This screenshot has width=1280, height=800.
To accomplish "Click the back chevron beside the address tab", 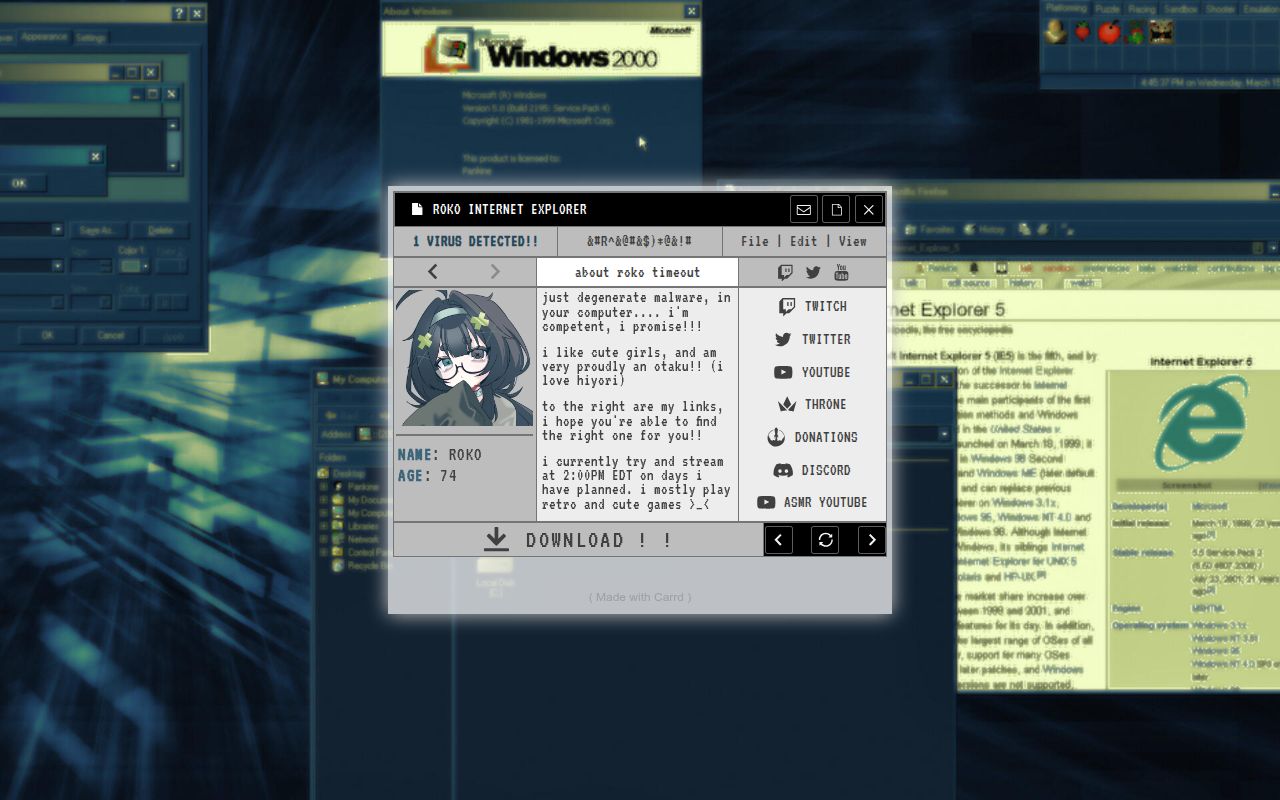I will pyautogui.click(x=433, y=271).
